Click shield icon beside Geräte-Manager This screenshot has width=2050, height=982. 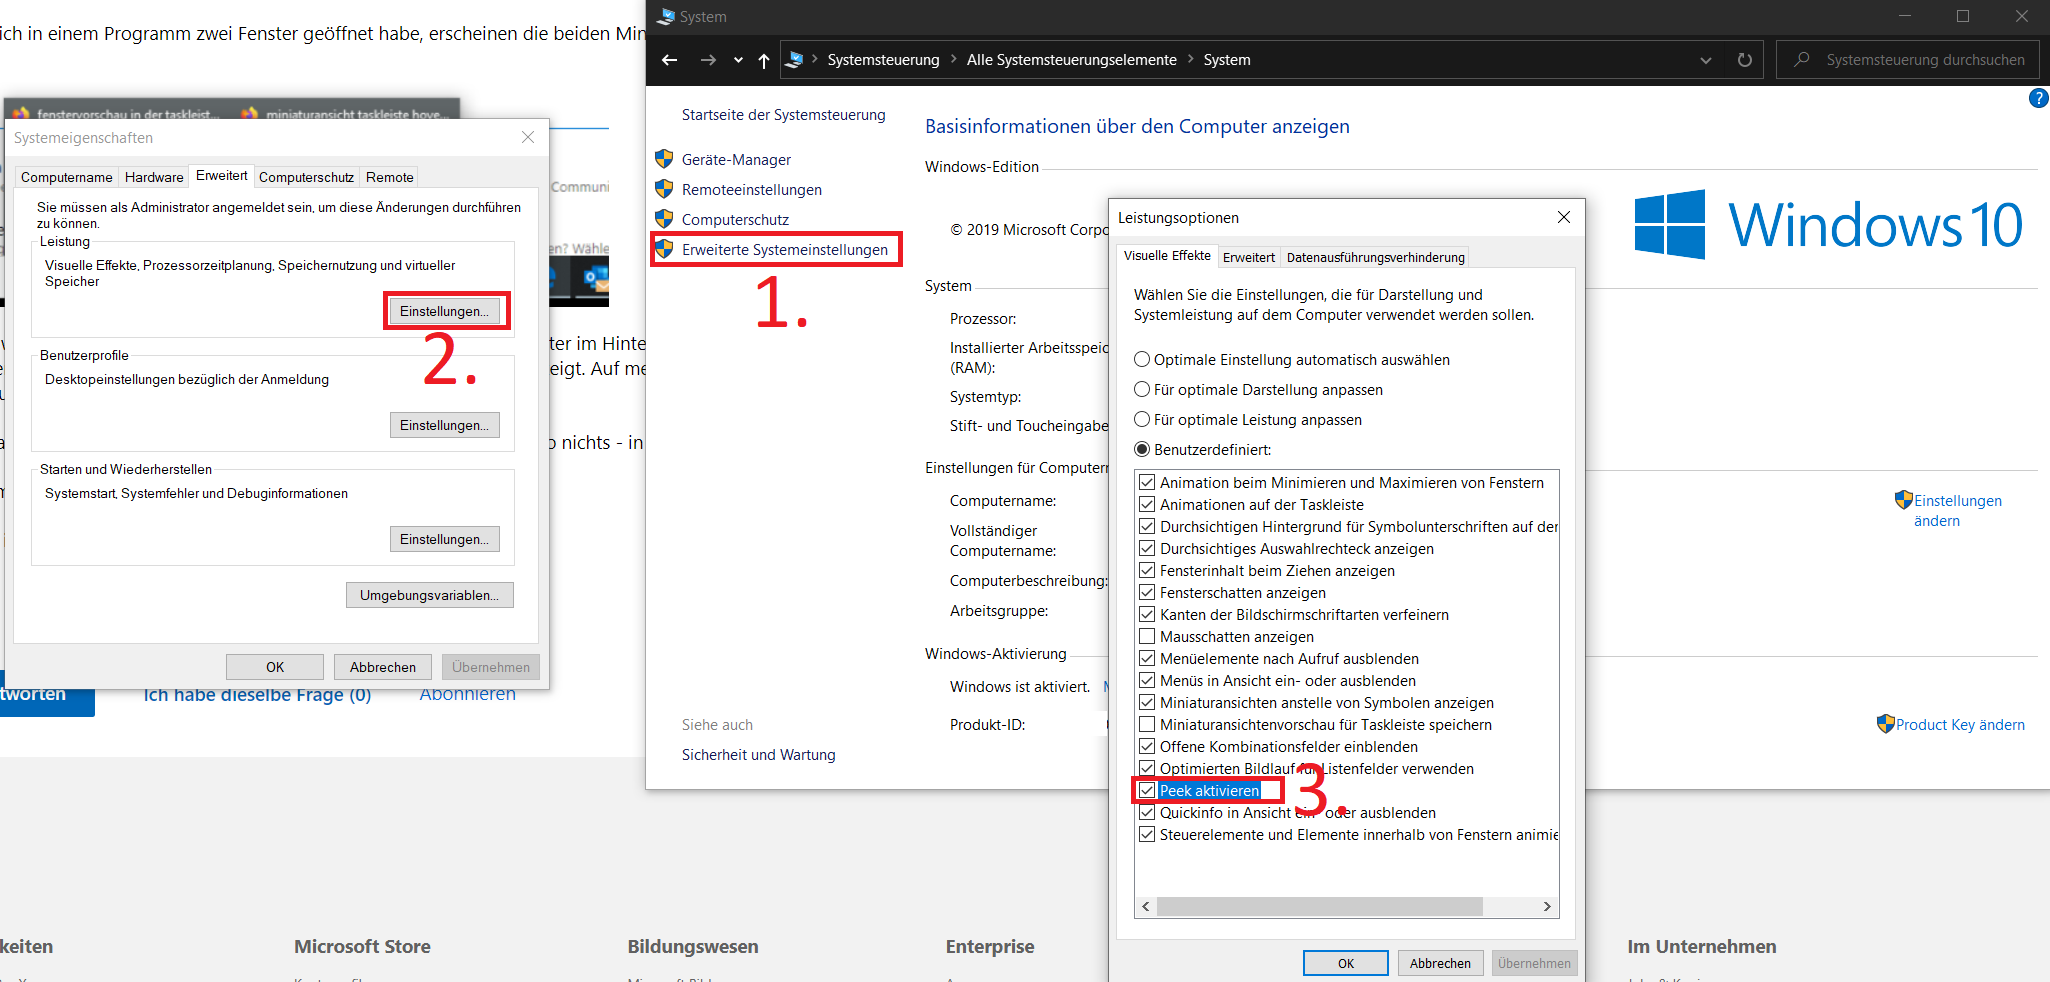(664, 159)
